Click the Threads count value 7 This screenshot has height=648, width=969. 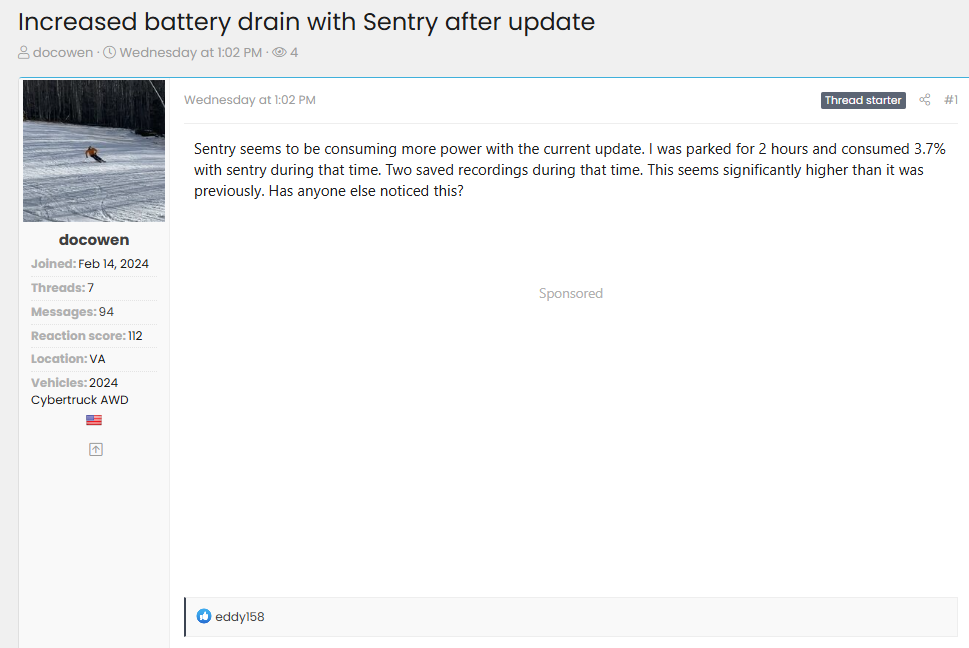(90, 287)
